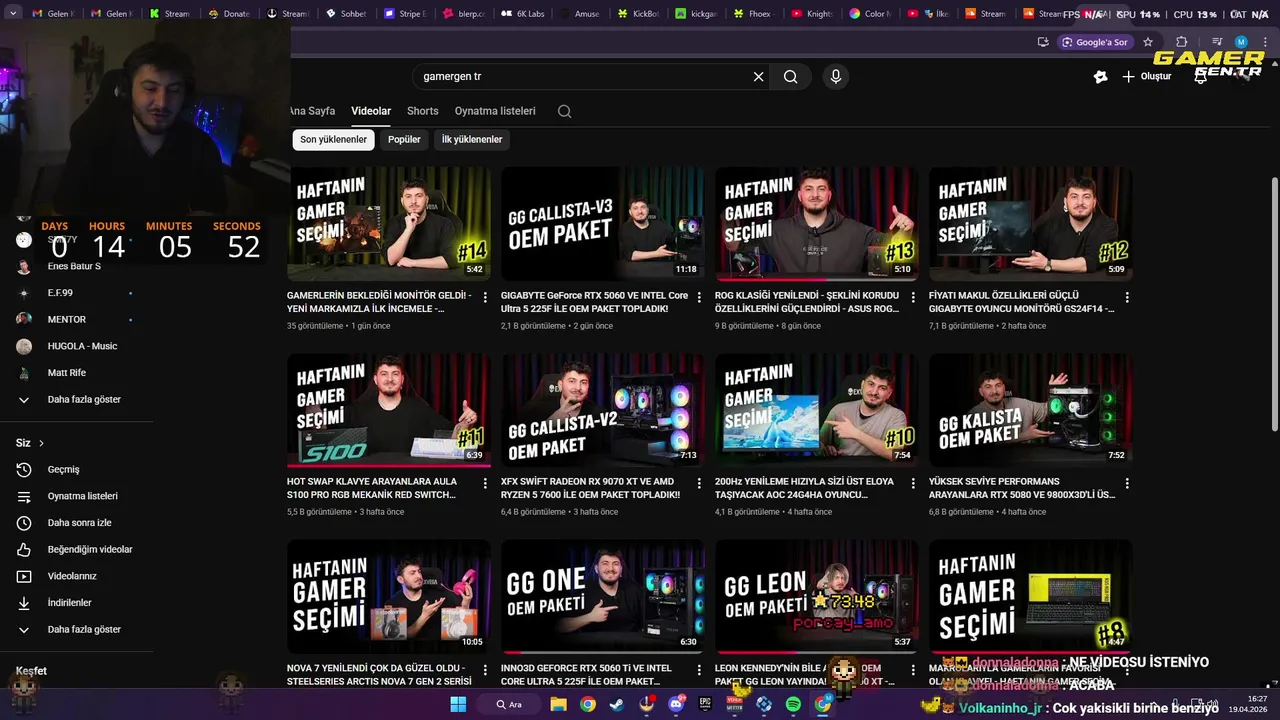Click the magnifier search button

point(790,77)
